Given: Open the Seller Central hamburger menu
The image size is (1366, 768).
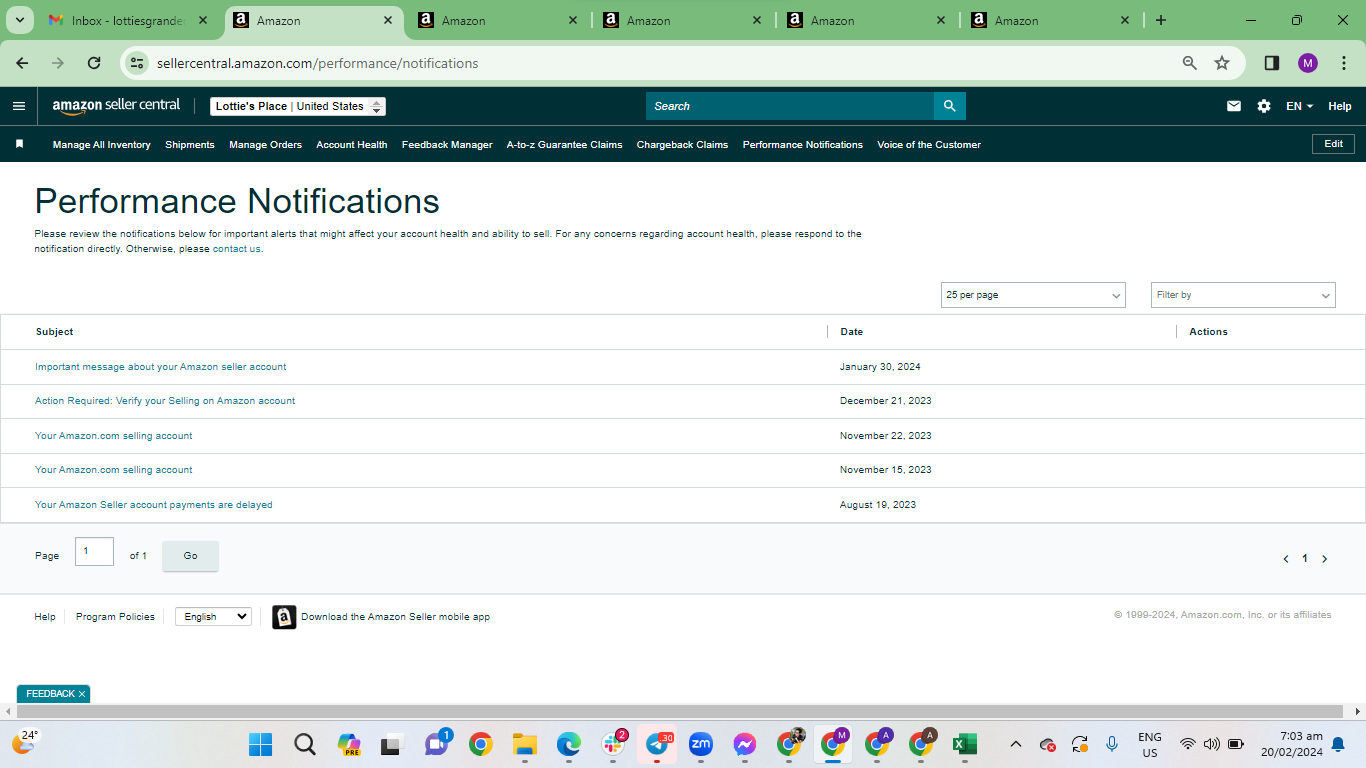Looking at the screenshot, I should pyautogui.click(x=19, y=106).
